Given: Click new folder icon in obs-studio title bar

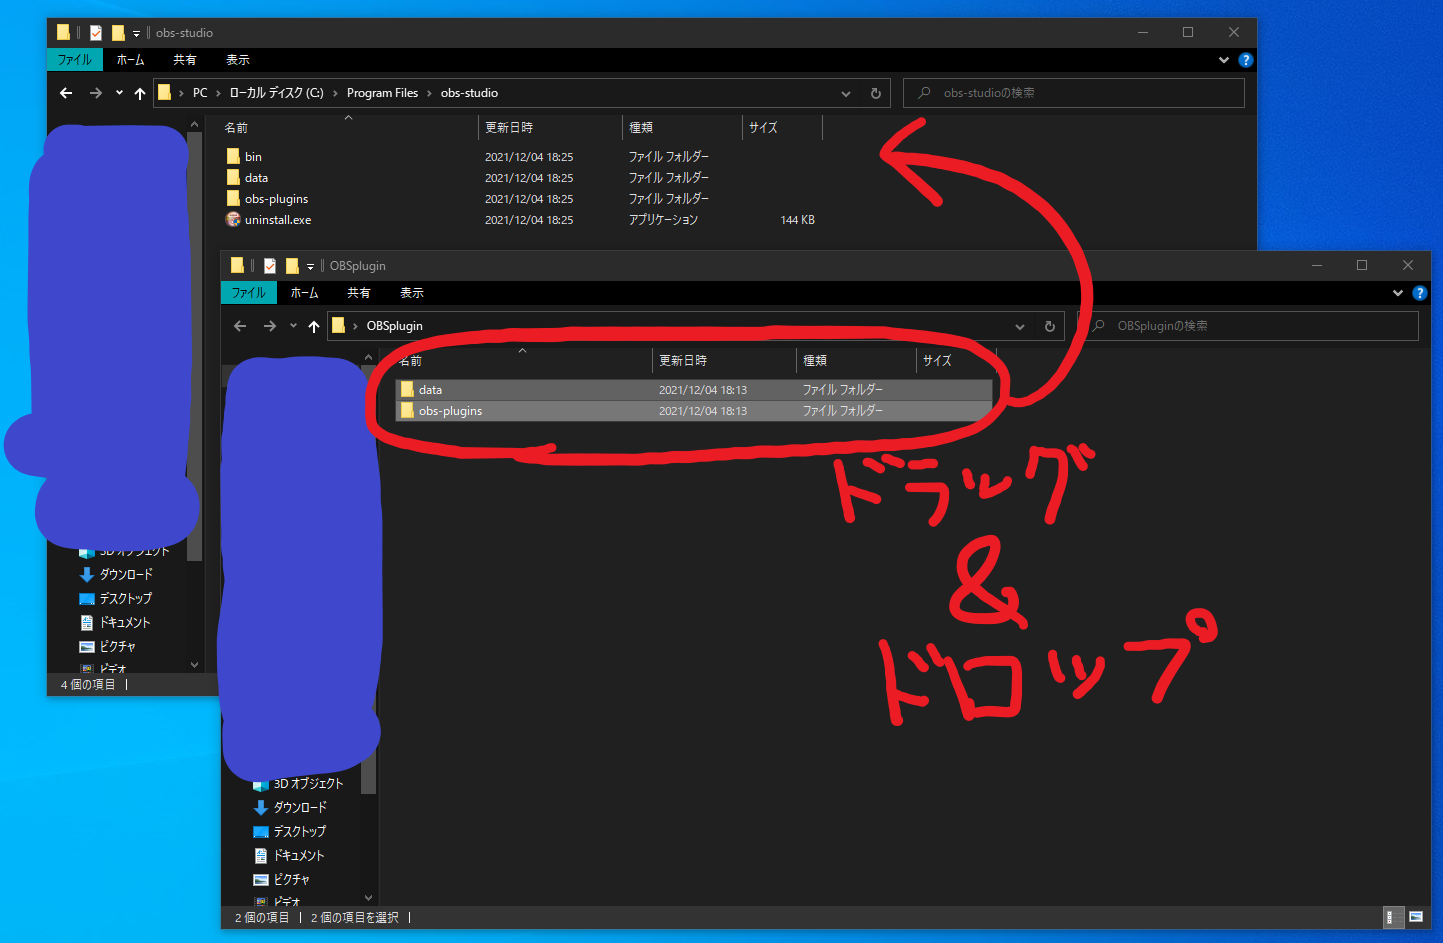Looking at the screenshot, I should (118, 33).
